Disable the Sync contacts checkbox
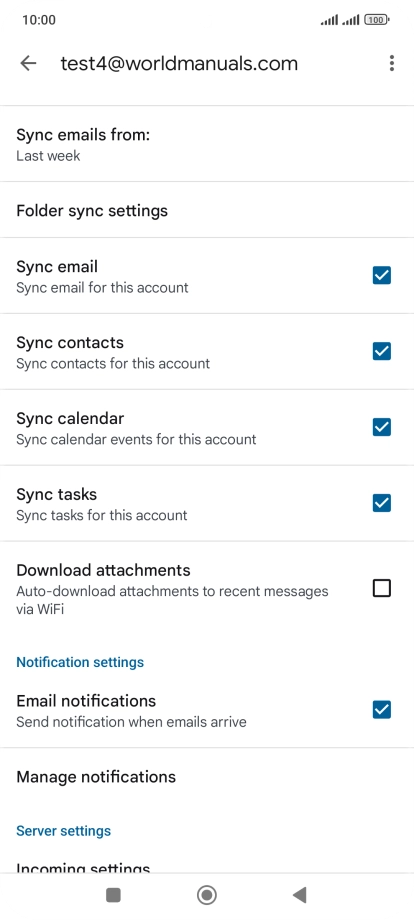The height and width of the screenshot is (920, 414). point(382,351)
